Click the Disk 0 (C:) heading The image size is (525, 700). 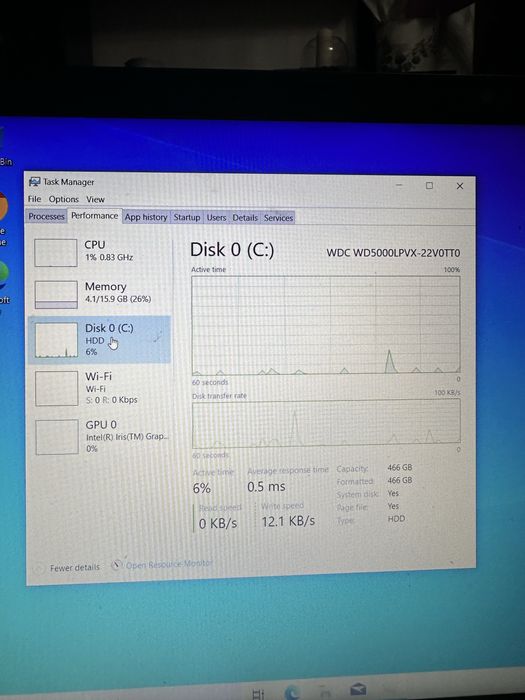pos(232,250)
